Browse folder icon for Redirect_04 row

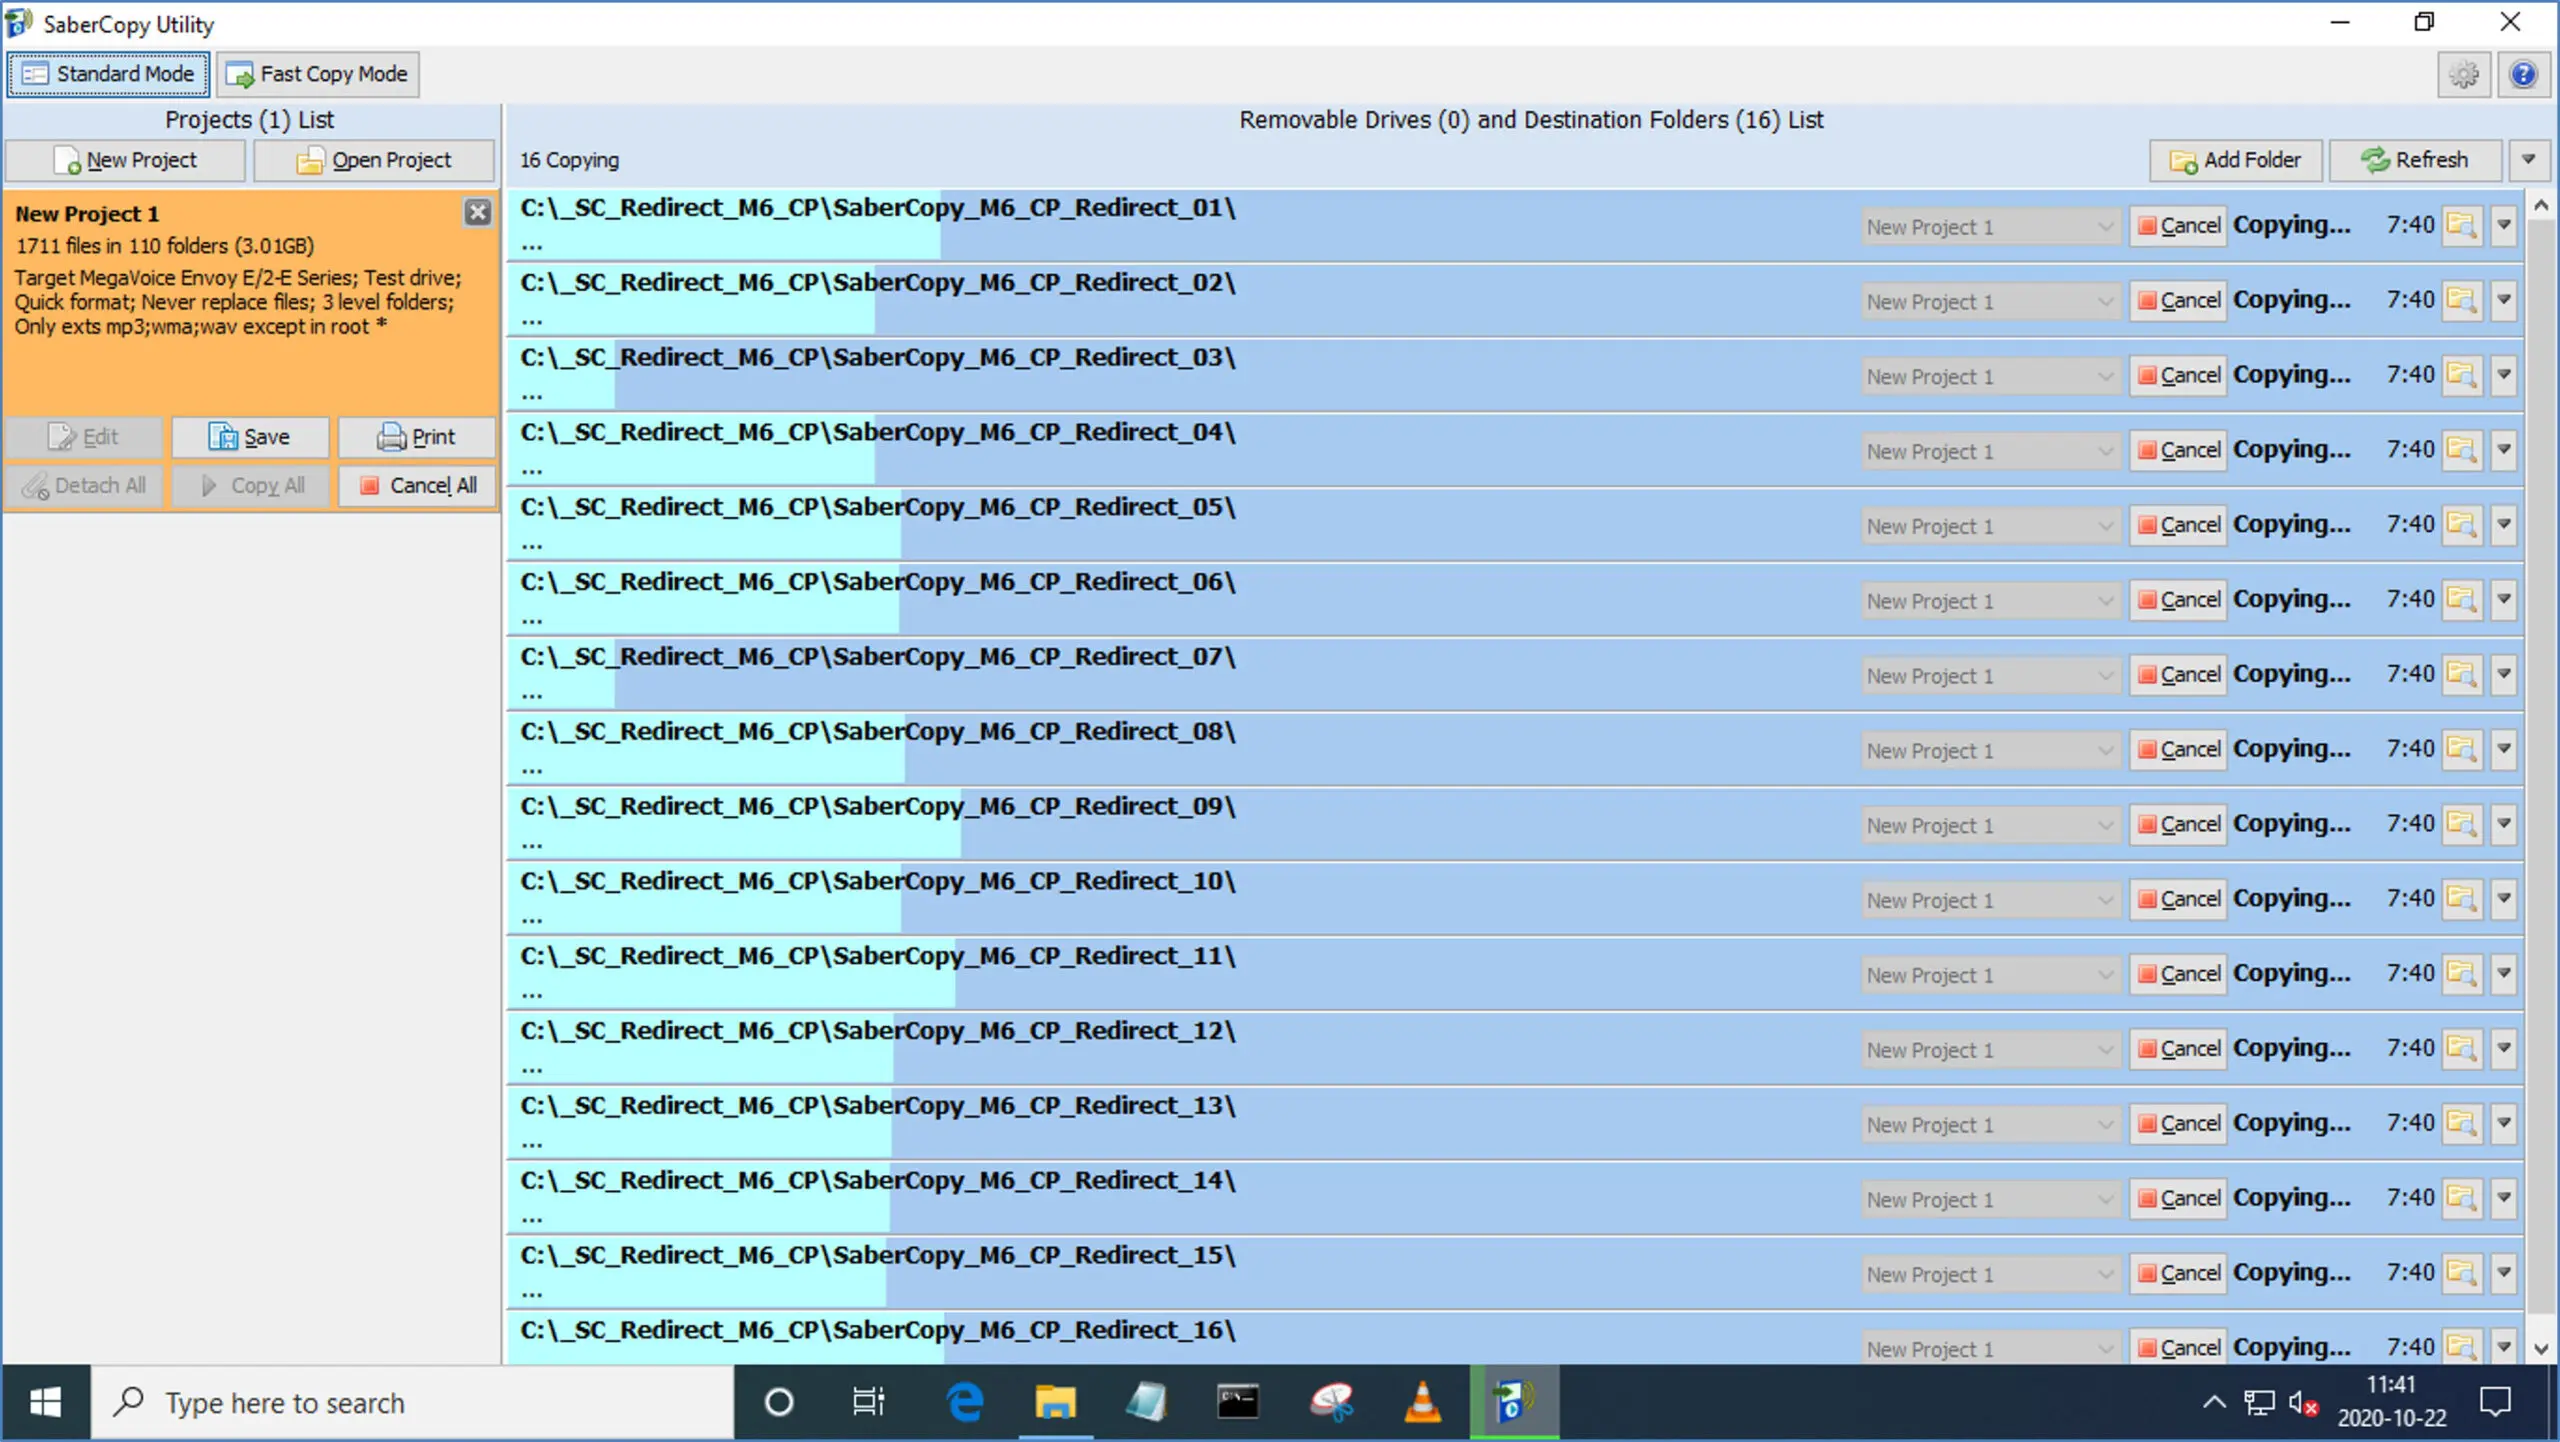coord(2463,450)
